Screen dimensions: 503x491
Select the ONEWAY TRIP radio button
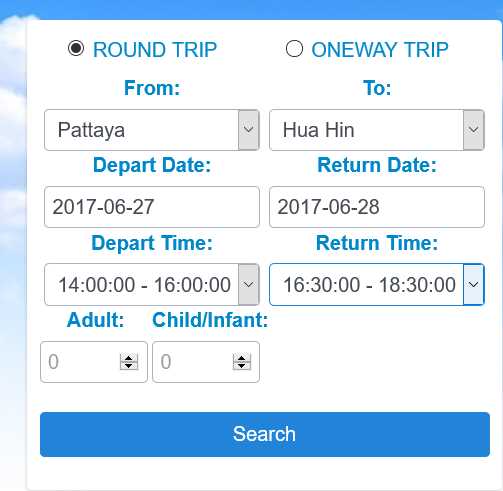coord(294,49)
